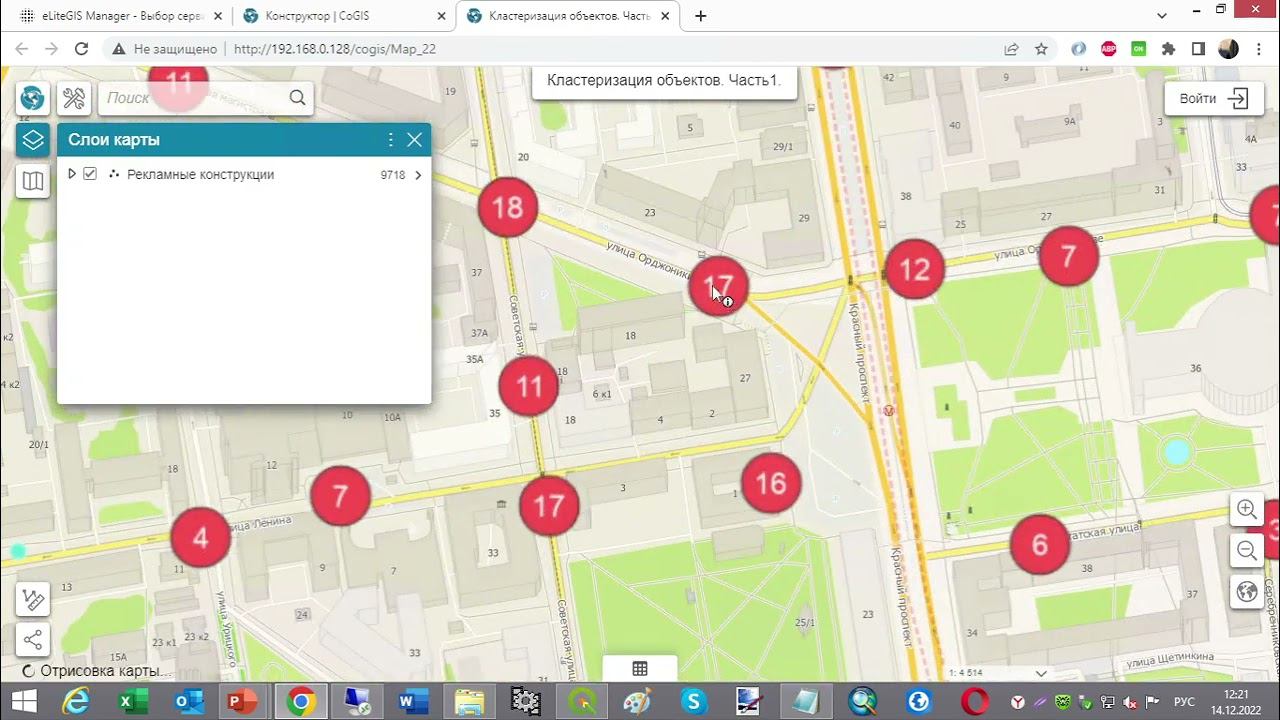Zoom in on the map
The width and height of the screenshot is (1280, 720).
pos(1247,509)
